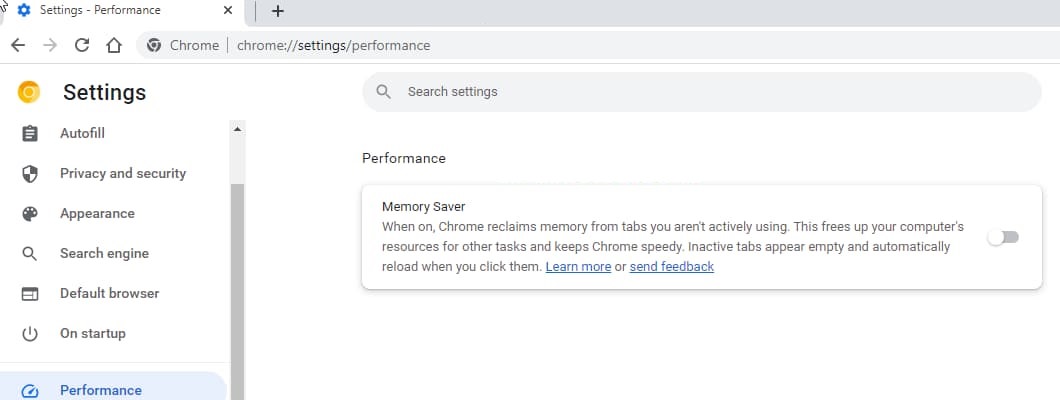Click the browser back arrow
Image resolution: width=1060 pixels, height=400 pixels.
tap(18, 45)
